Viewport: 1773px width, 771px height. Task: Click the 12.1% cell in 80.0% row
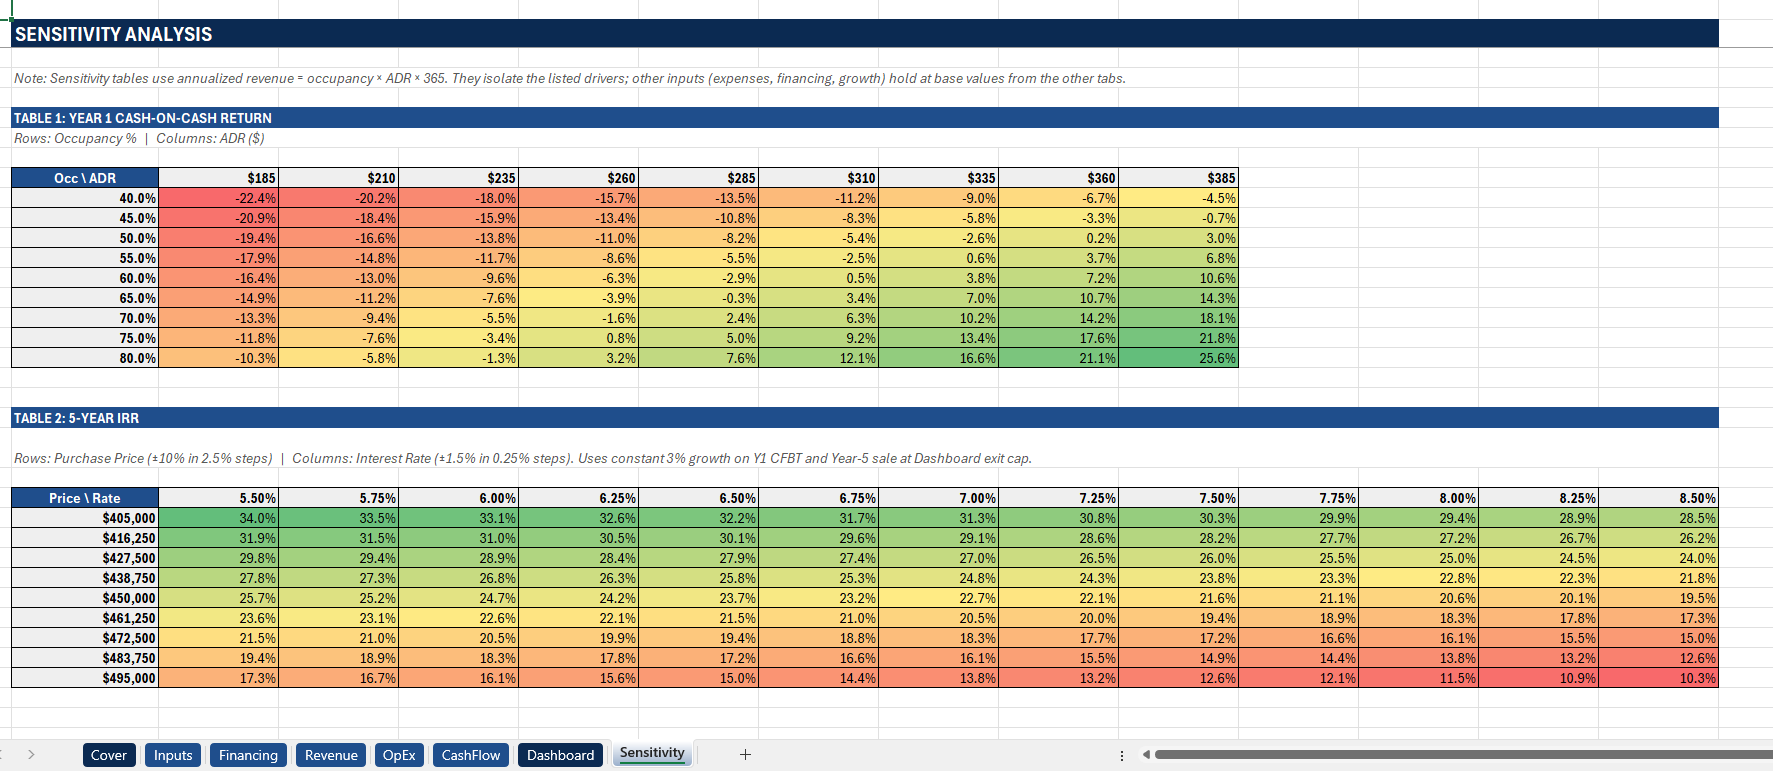(818, 358)
